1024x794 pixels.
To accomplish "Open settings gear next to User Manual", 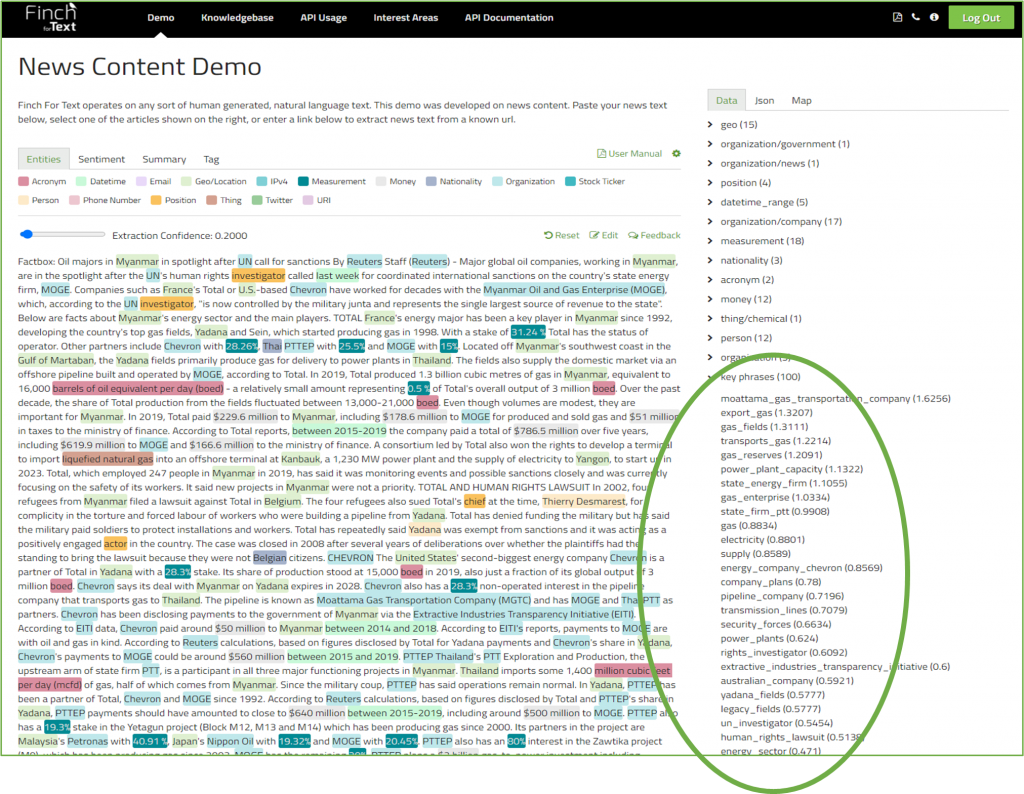I will [676, 154].
